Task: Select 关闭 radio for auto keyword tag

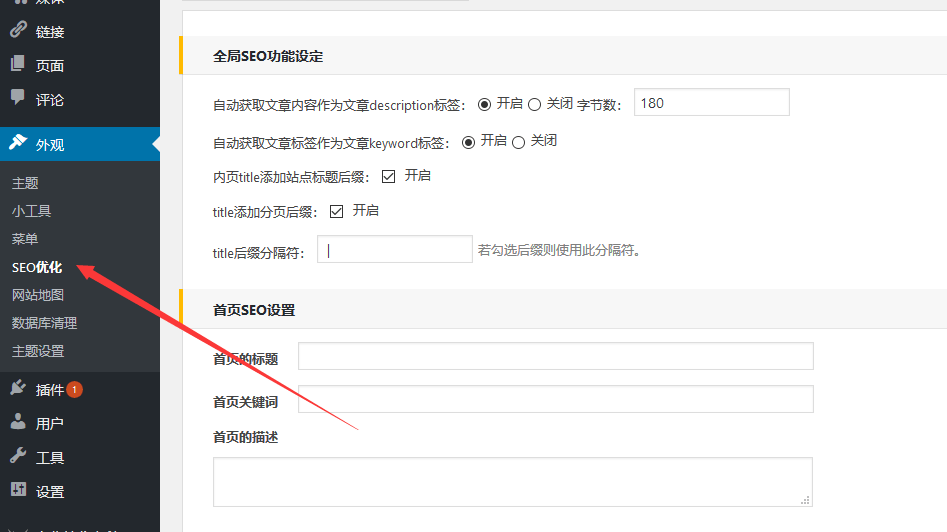Action: (518, 142)
